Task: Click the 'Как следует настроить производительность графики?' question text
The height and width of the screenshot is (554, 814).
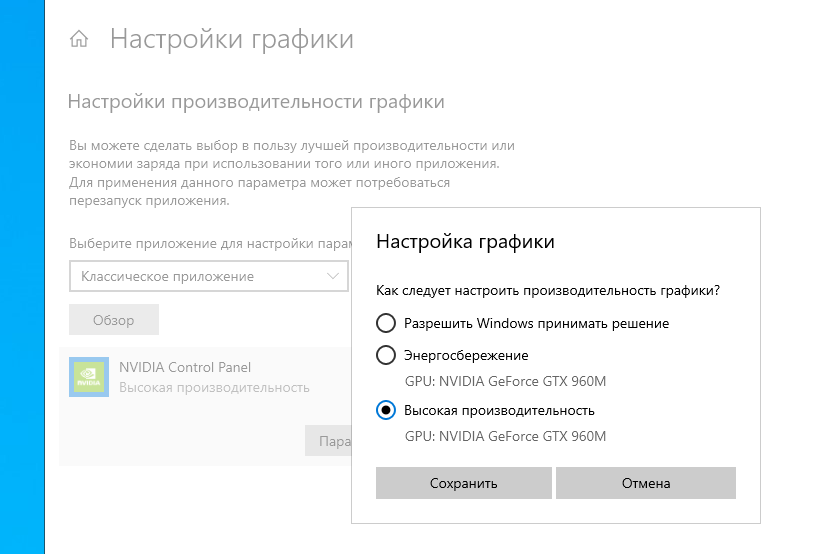Action: (x=548, y=290)
